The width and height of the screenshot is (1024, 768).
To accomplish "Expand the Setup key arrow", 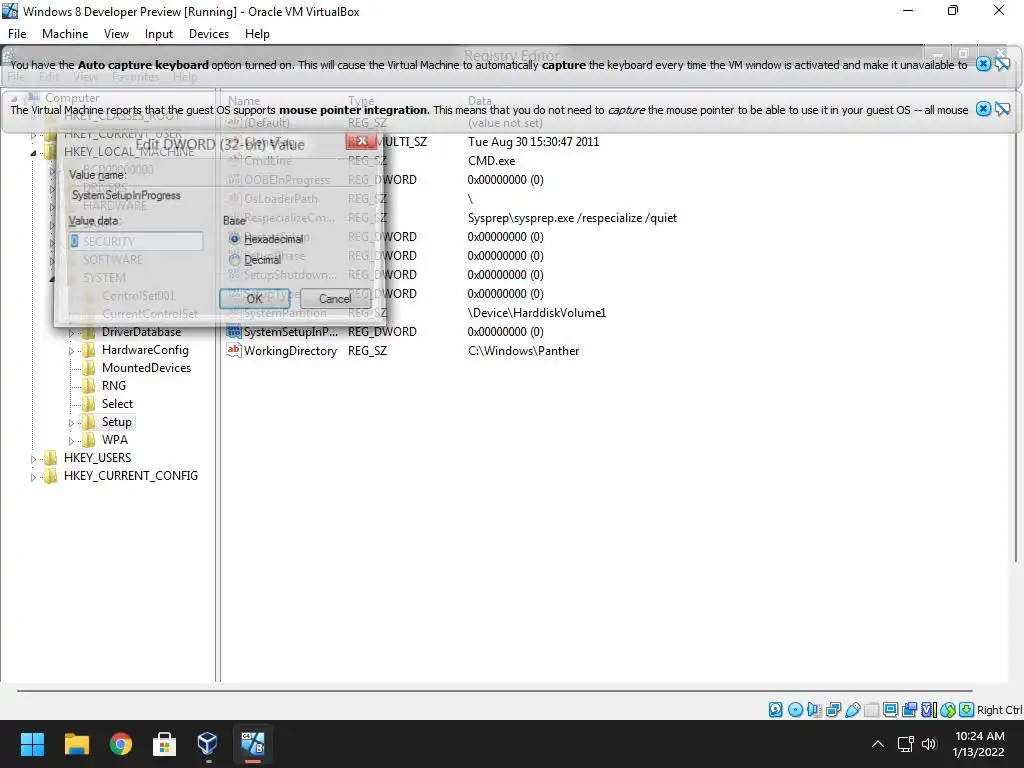I will [x=71, y=423].
